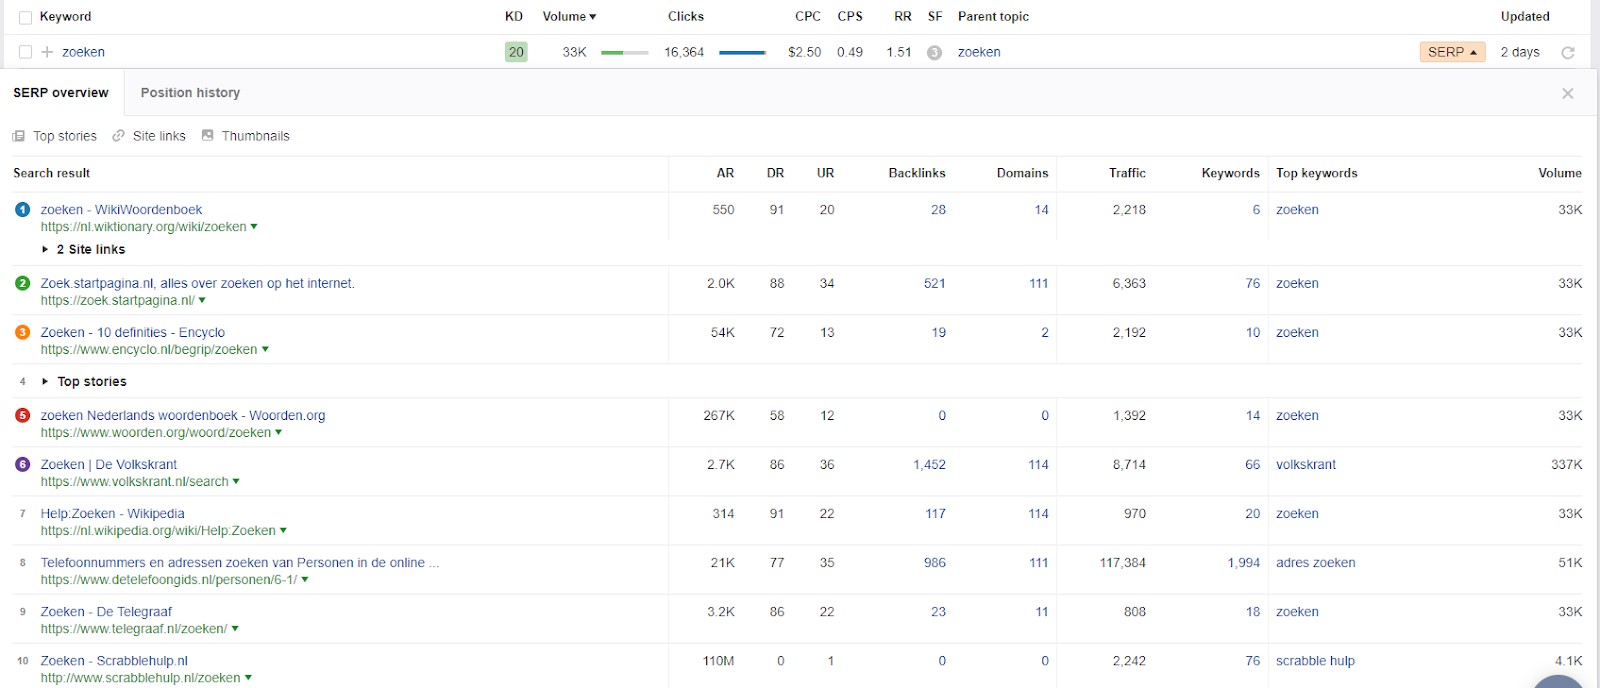Toggle the orange SERP button
1600x688 pixels.
coord(1451,52)
